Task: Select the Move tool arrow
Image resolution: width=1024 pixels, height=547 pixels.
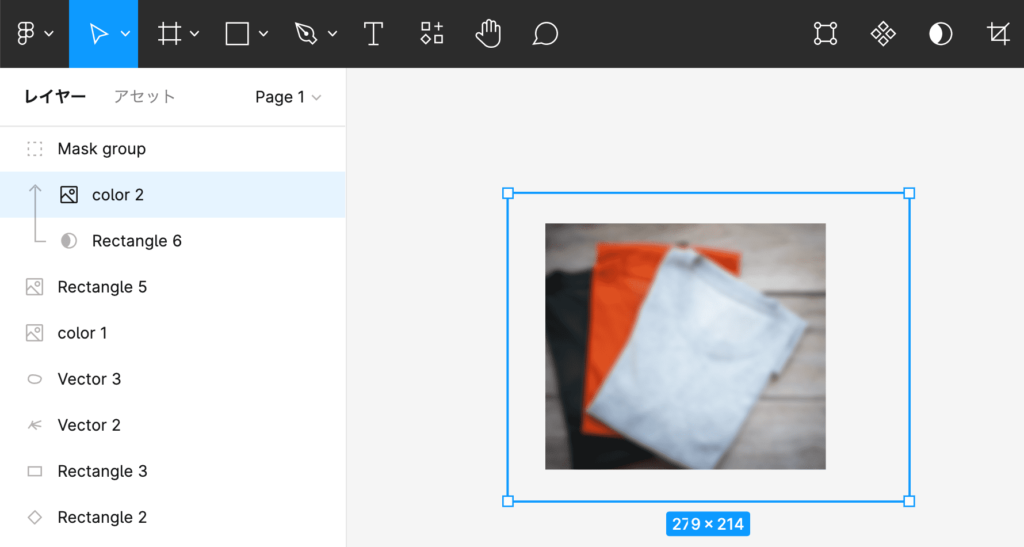Action: coord(98,34)
